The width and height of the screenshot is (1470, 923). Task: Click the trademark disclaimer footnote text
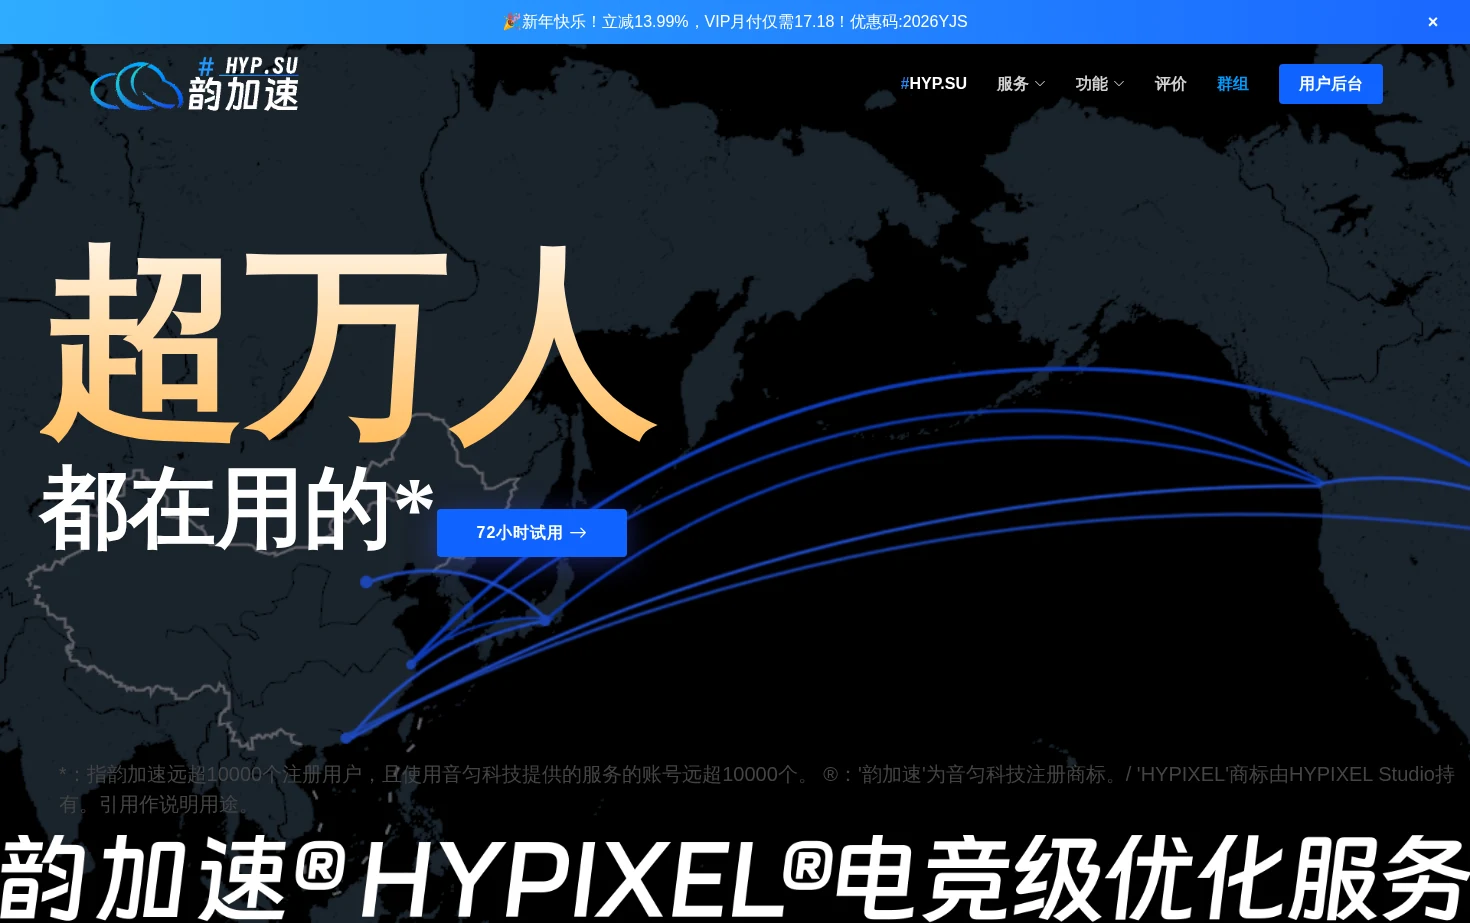pos(757,789)
